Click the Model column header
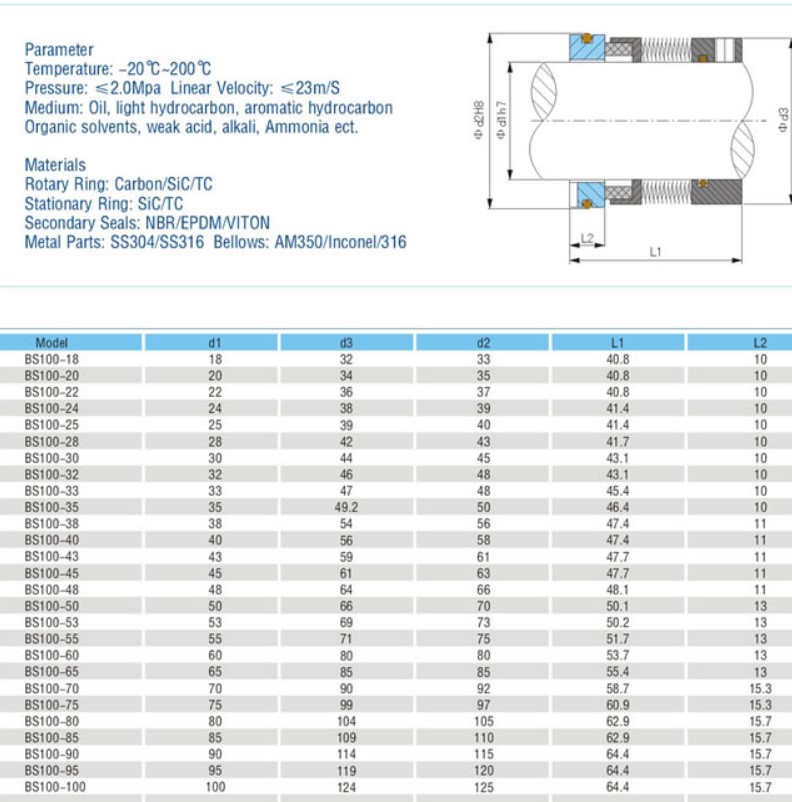Image resolution: width=792 pixels, height=802 pixels. click(50, 343)
